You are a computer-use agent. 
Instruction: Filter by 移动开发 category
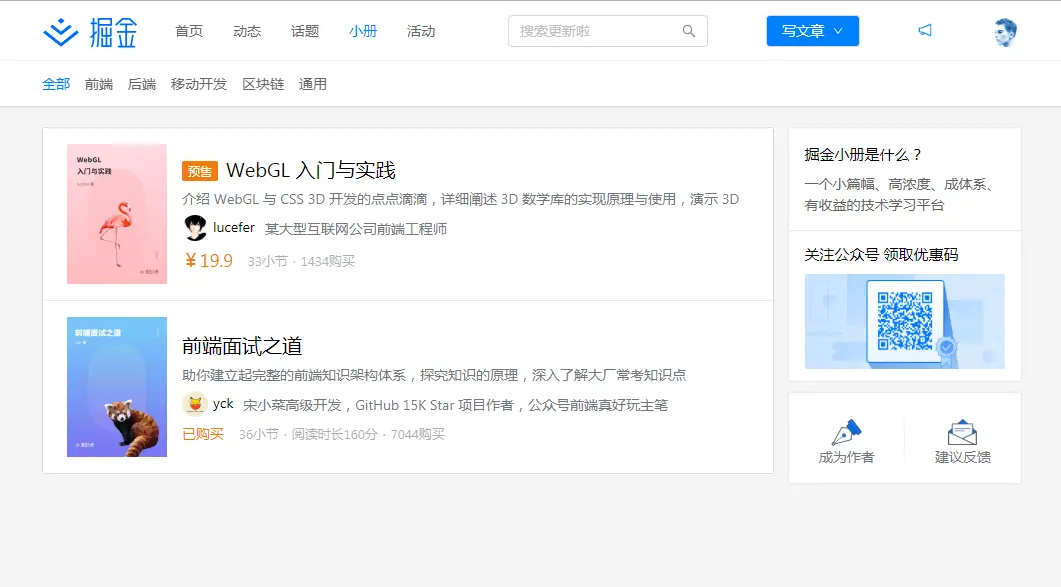click(199, 84)
